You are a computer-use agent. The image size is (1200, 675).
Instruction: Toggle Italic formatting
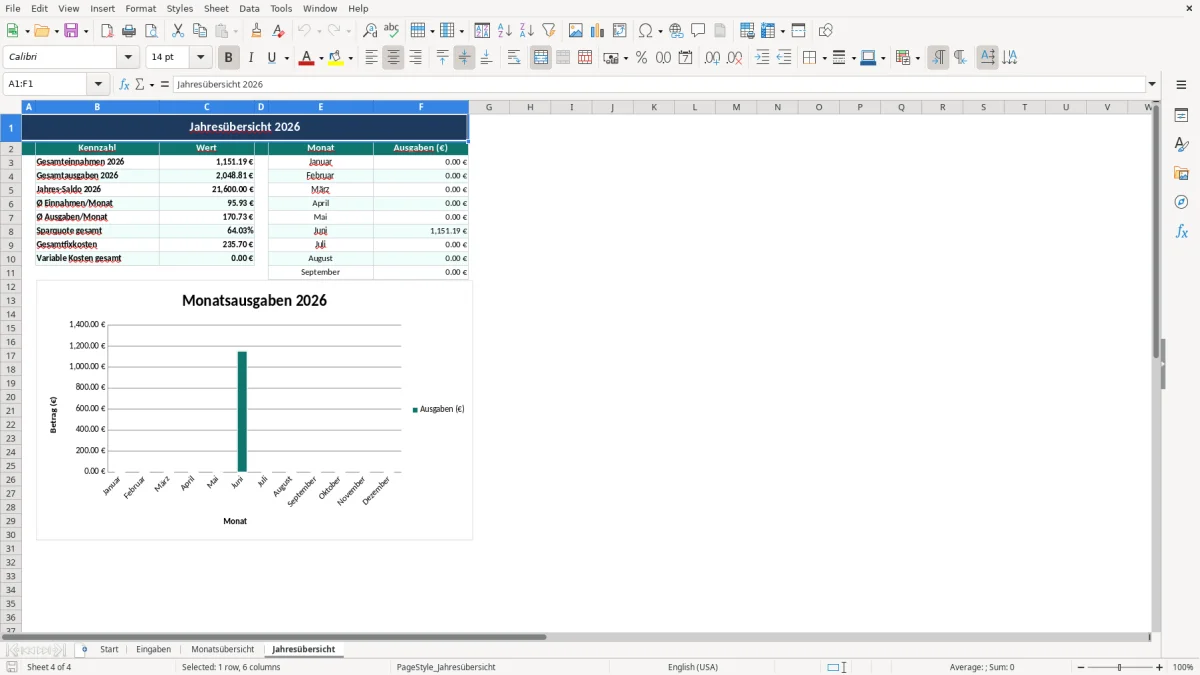pyautogui.click(x=251, y=58)
